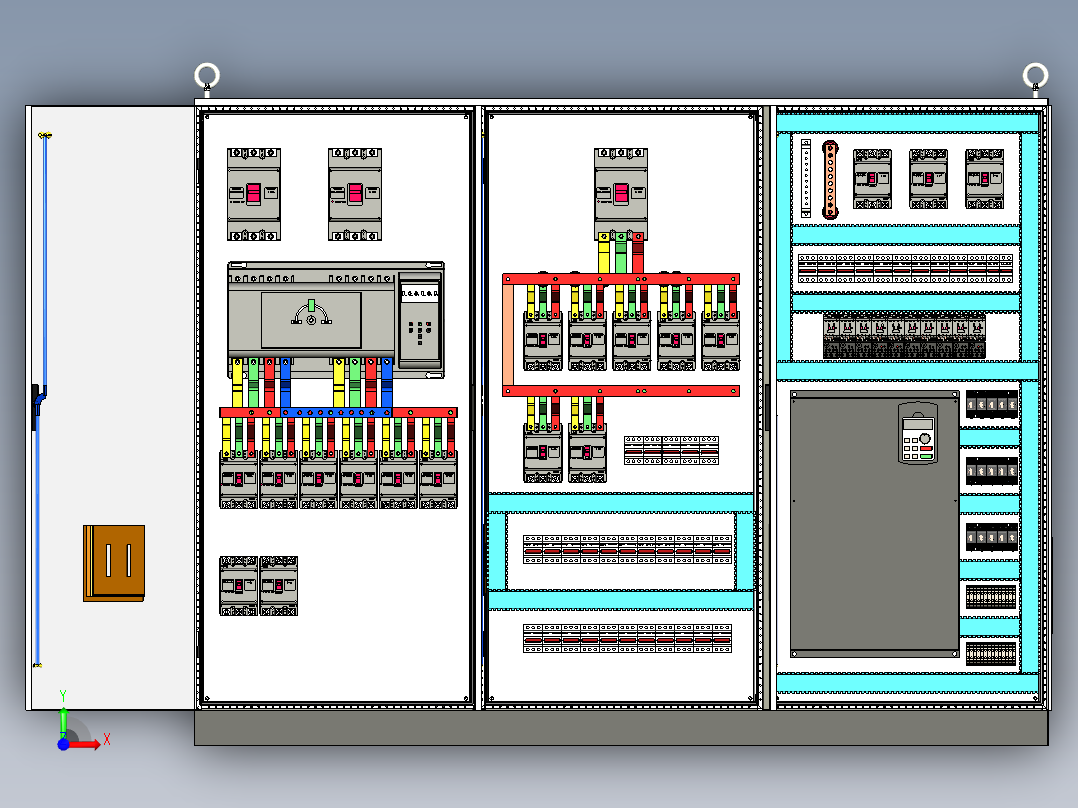Image resolution: width=1078 pixels, height=808 pixels.
Task: Pick the upper red busbar in the middle panel
Action: pos(621,279)
